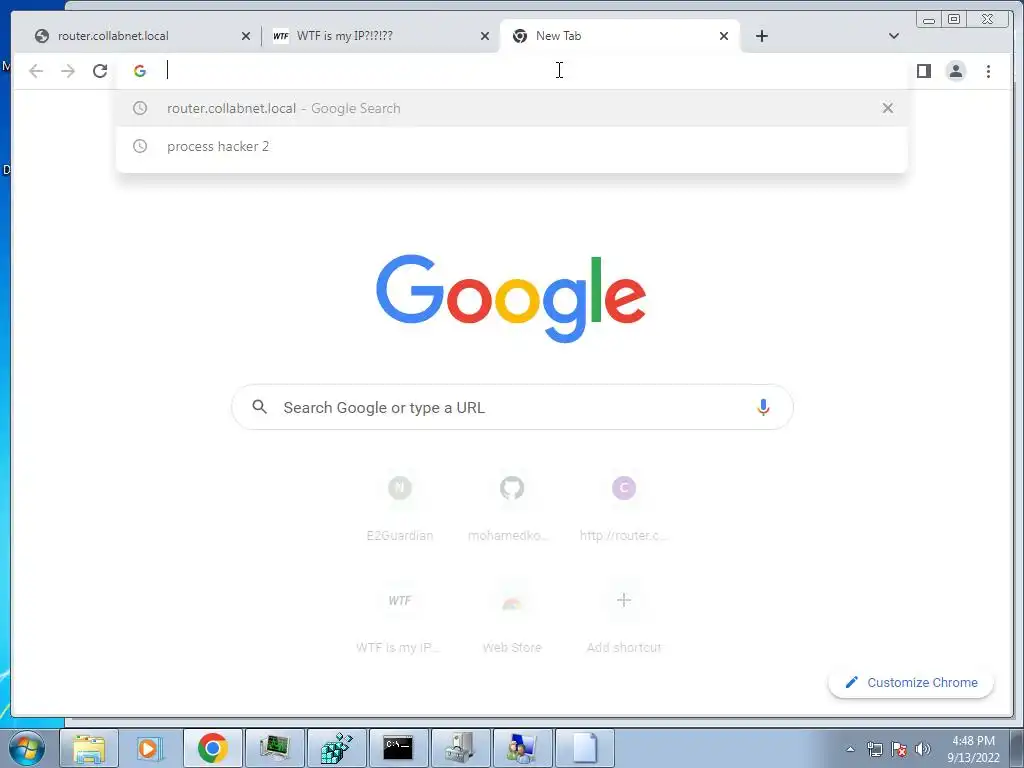
Task: Open the Web Store shortcut
Action: point(512,619)
